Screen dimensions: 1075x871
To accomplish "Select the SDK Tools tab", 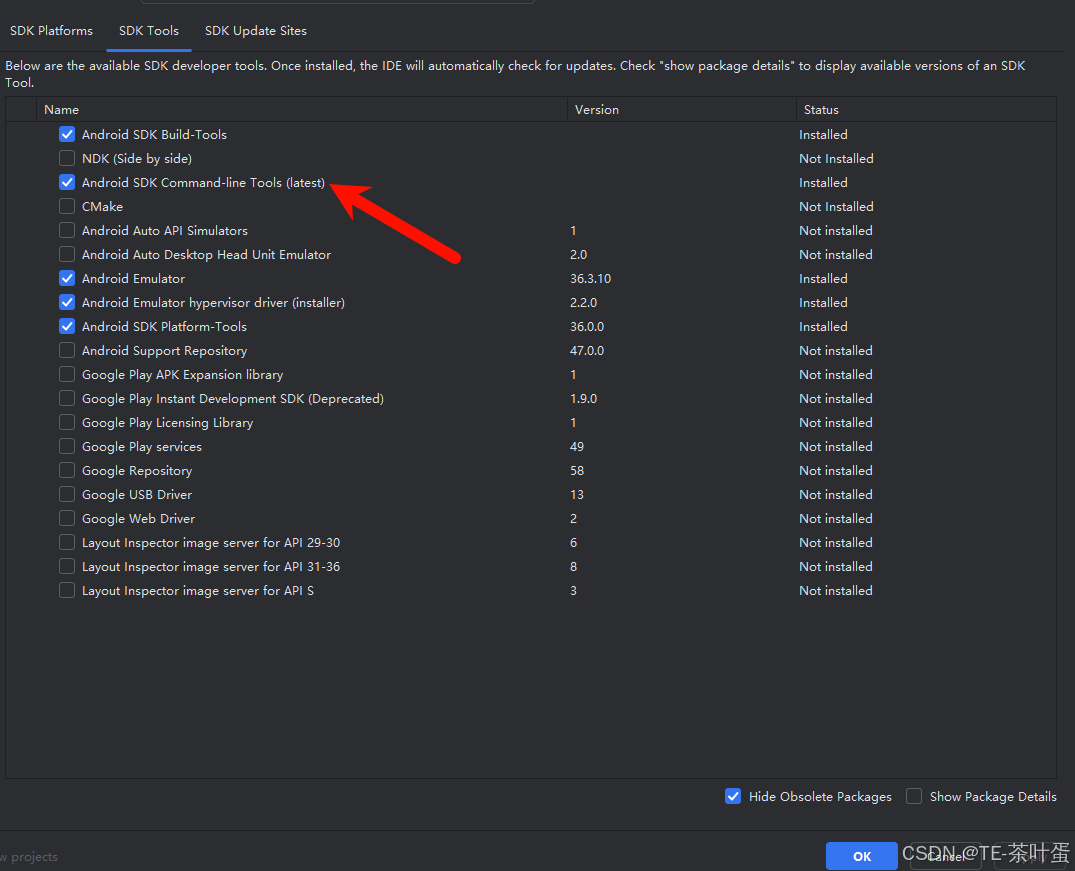I will 149,31.
